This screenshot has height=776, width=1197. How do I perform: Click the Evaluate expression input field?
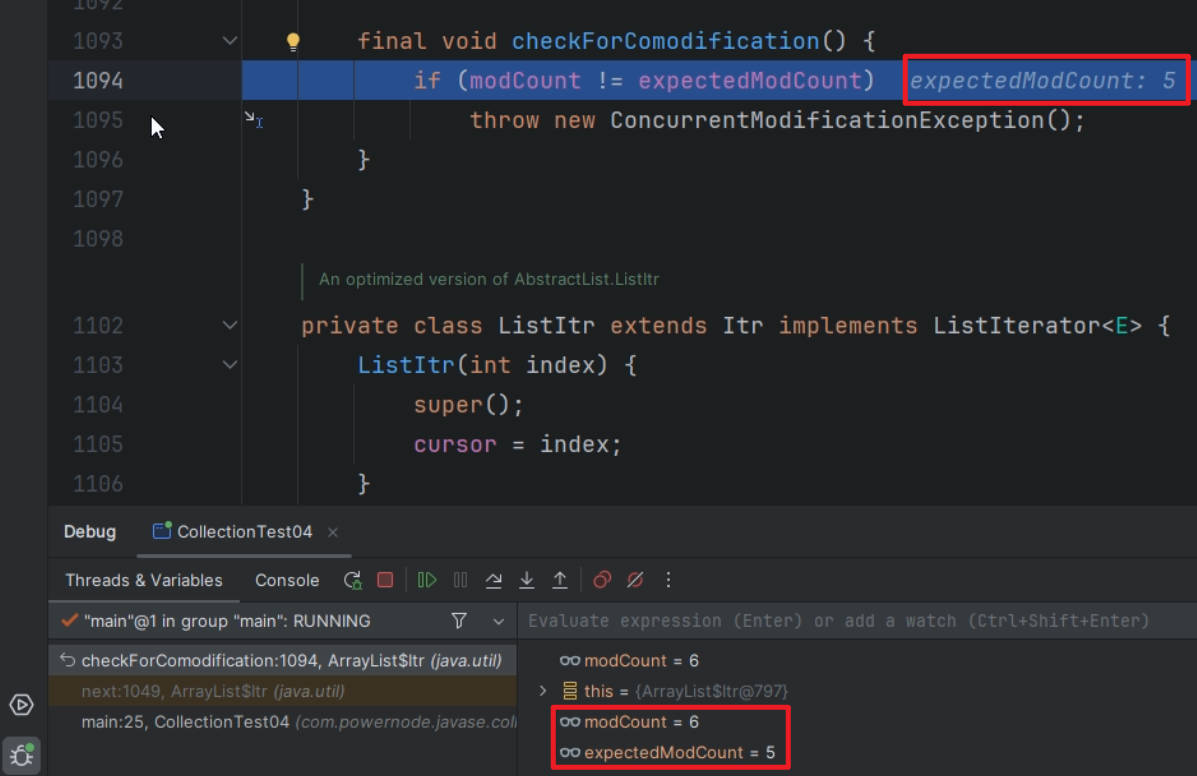[x=838, y=621]
